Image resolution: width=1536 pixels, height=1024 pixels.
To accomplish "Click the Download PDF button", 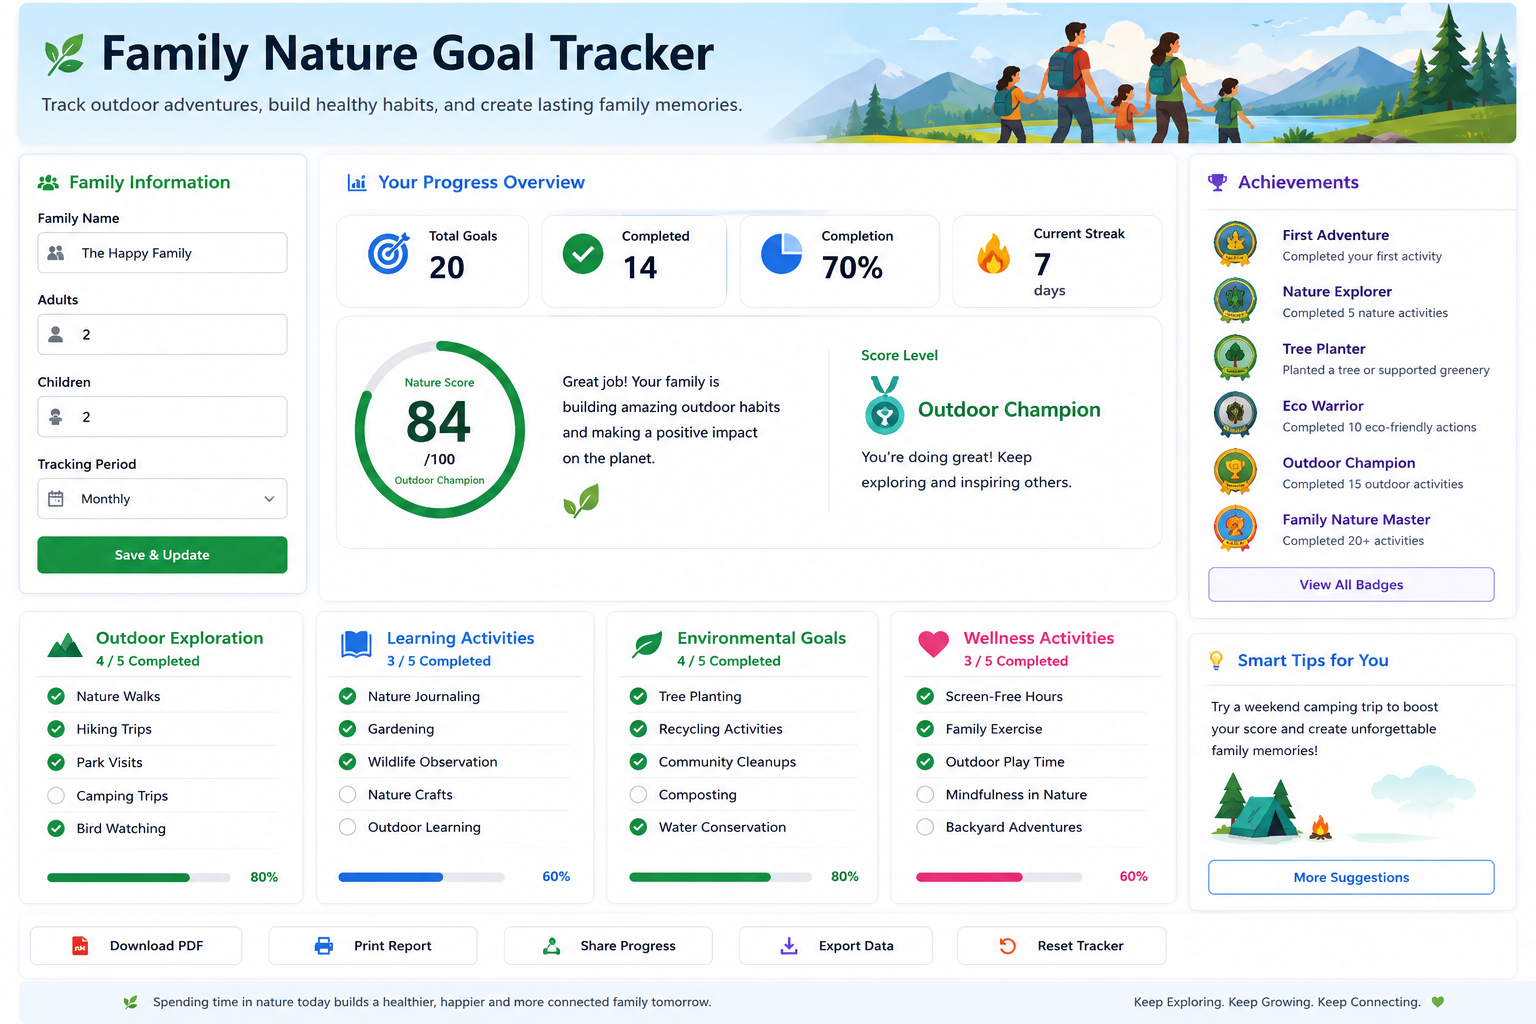I will pos(136,946).
